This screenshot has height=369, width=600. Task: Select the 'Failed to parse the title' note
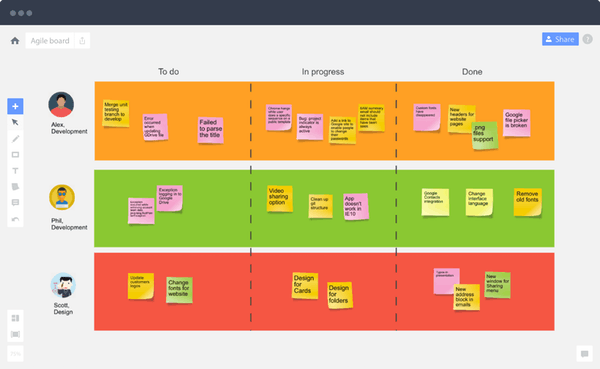tap(210, 130)
